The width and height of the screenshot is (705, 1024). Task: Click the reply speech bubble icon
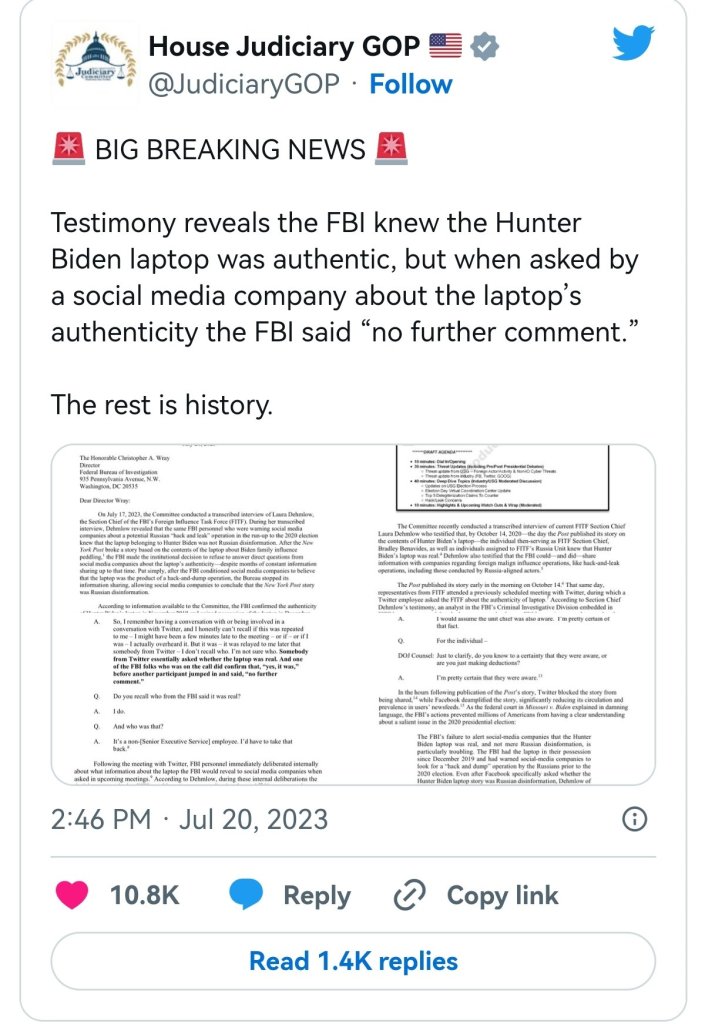point(248,895)
